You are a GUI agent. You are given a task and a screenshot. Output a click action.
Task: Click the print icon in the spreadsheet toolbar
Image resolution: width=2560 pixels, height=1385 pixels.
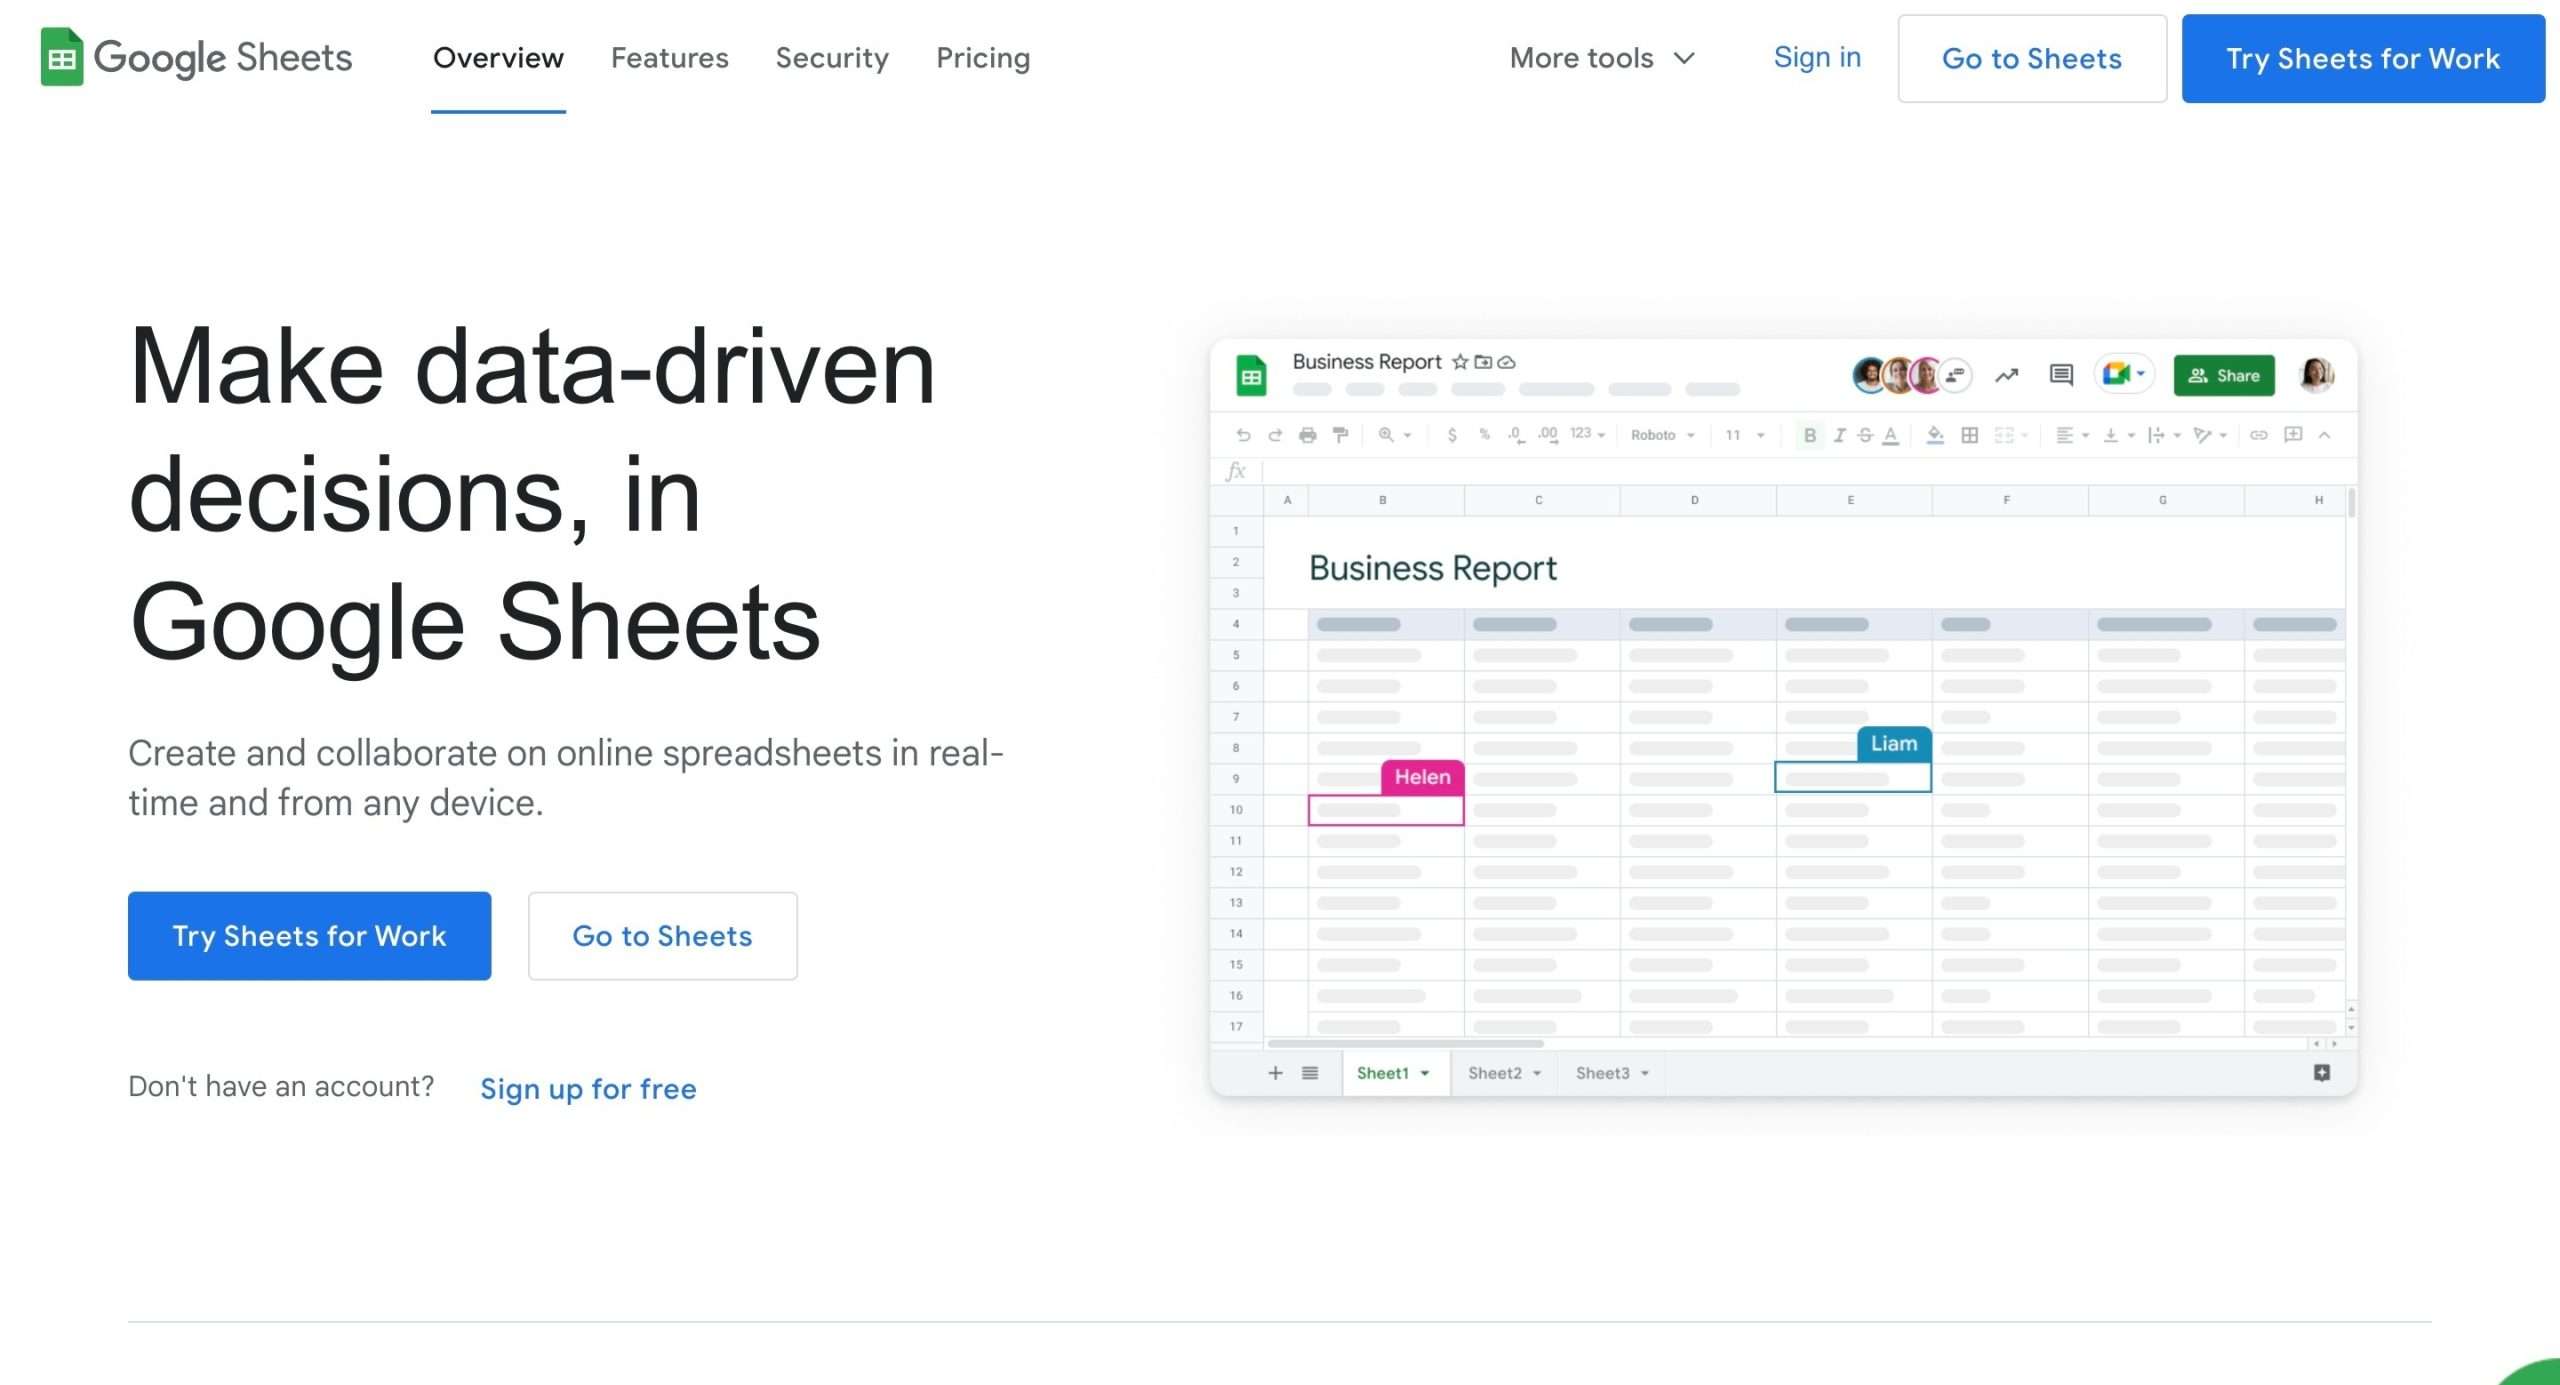[x=1307, y=435]
